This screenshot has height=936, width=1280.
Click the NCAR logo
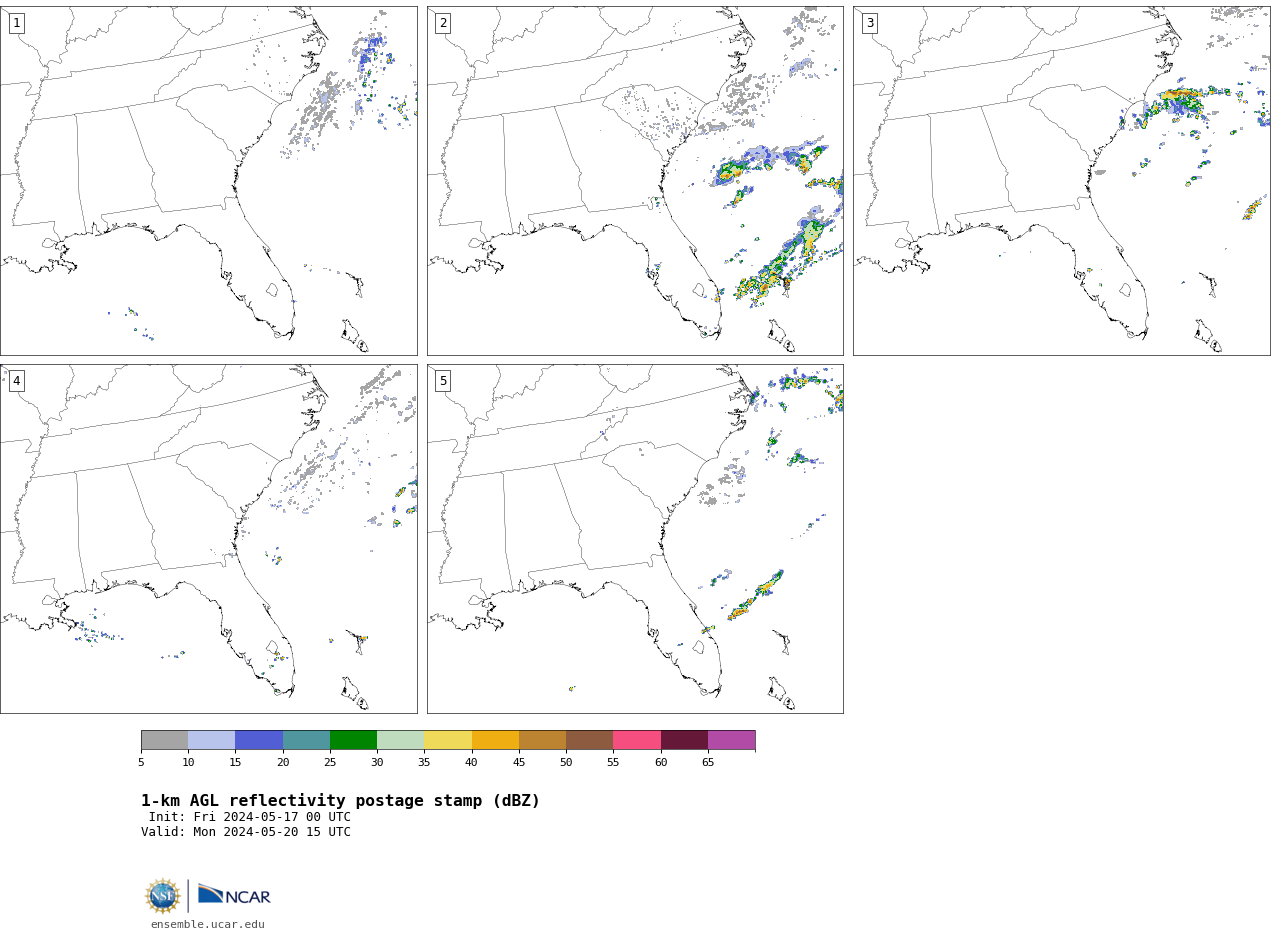pyautogui.click(x=234, y=895)
